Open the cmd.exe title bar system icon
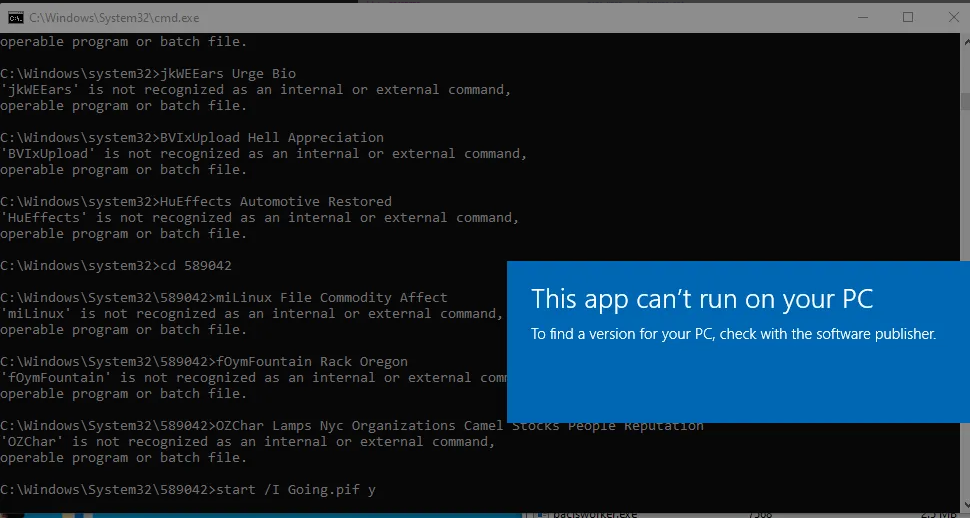The height and width of the screenshot is (518, 970). coord(15,17)
